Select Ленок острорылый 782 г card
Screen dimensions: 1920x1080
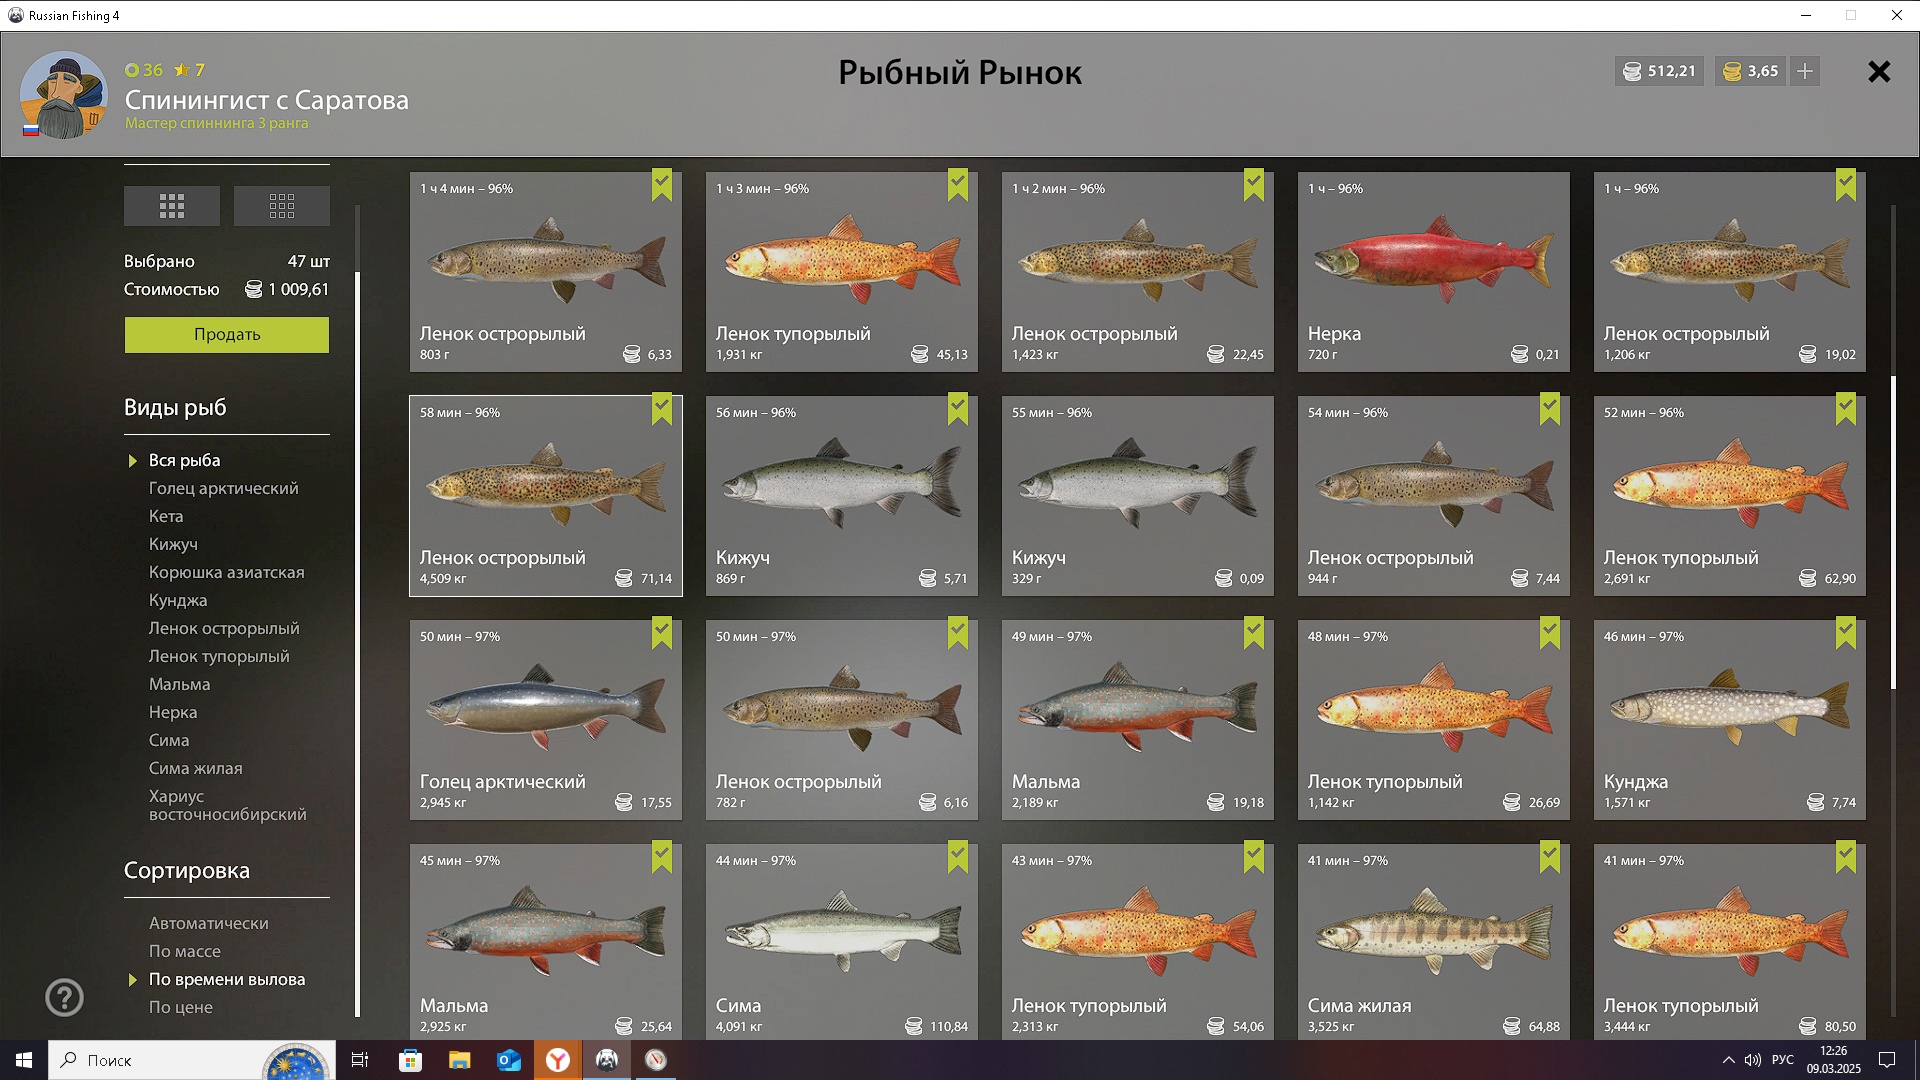[x=842, y=720]
